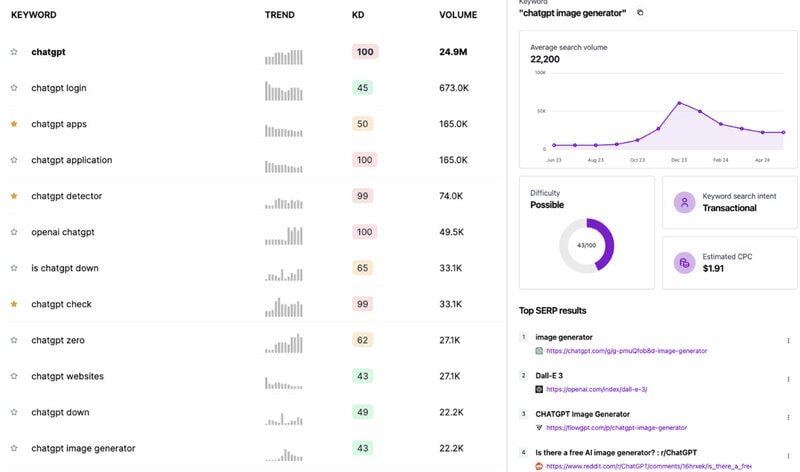Copy the keyword "chatgpt image generator"
Viewport: 800px width, 472px height.
point(640,13)
